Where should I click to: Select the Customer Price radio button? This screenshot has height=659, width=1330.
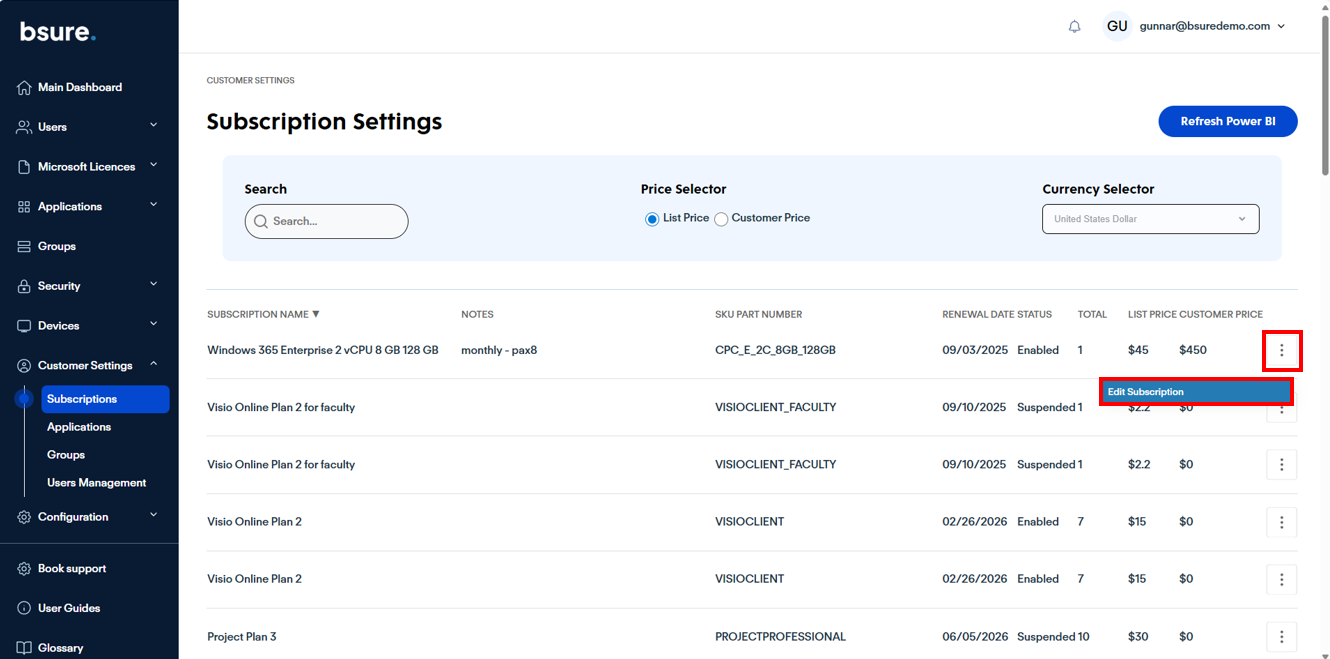pyautogui.click(x=721, y=219)
